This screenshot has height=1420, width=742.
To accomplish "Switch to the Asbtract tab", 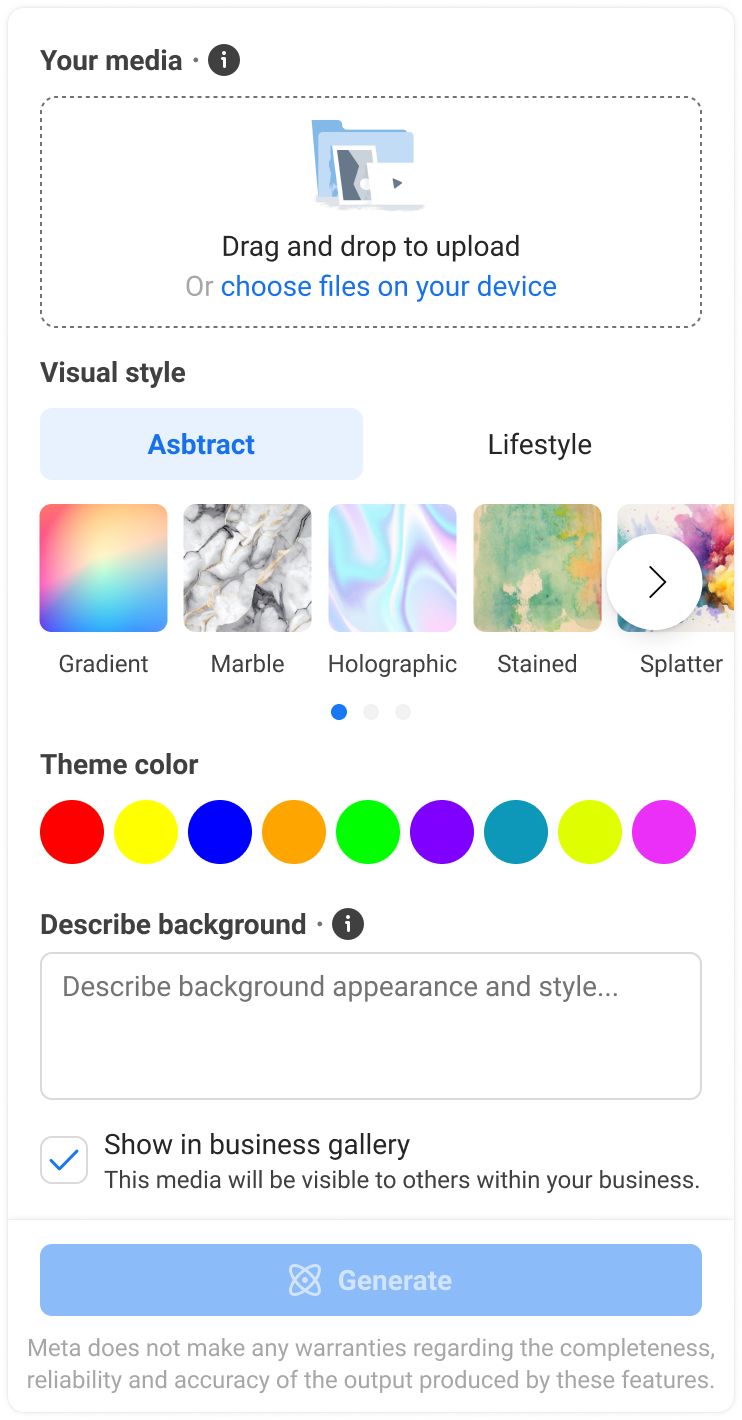I will pyautogui.click(x=201, y=444).
